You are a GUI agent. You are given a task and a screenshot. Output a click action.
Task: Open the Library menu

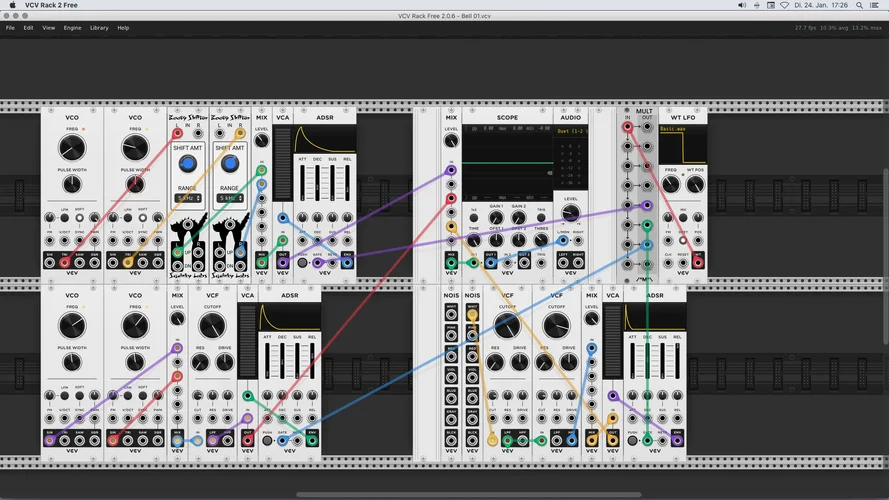[x=99, y=28]
